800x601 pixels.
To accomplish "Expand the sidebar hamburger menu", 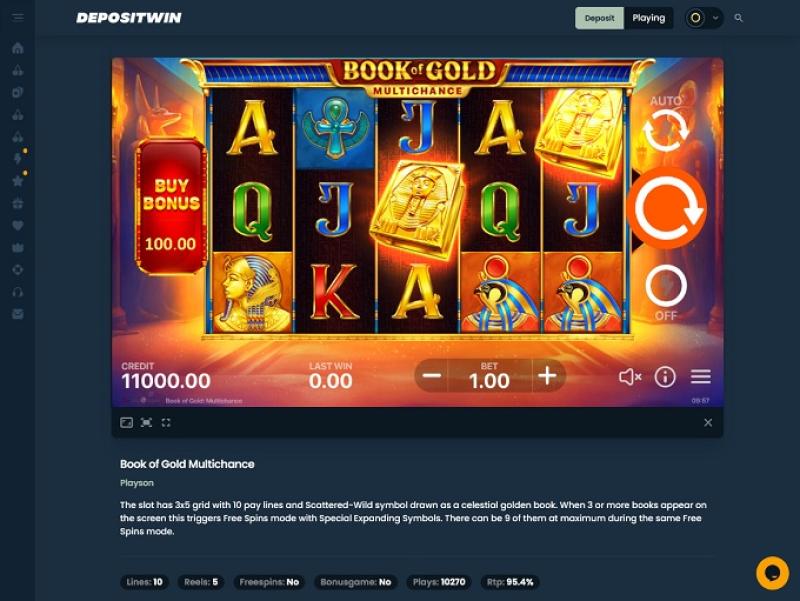I will [x=18, y=18].
